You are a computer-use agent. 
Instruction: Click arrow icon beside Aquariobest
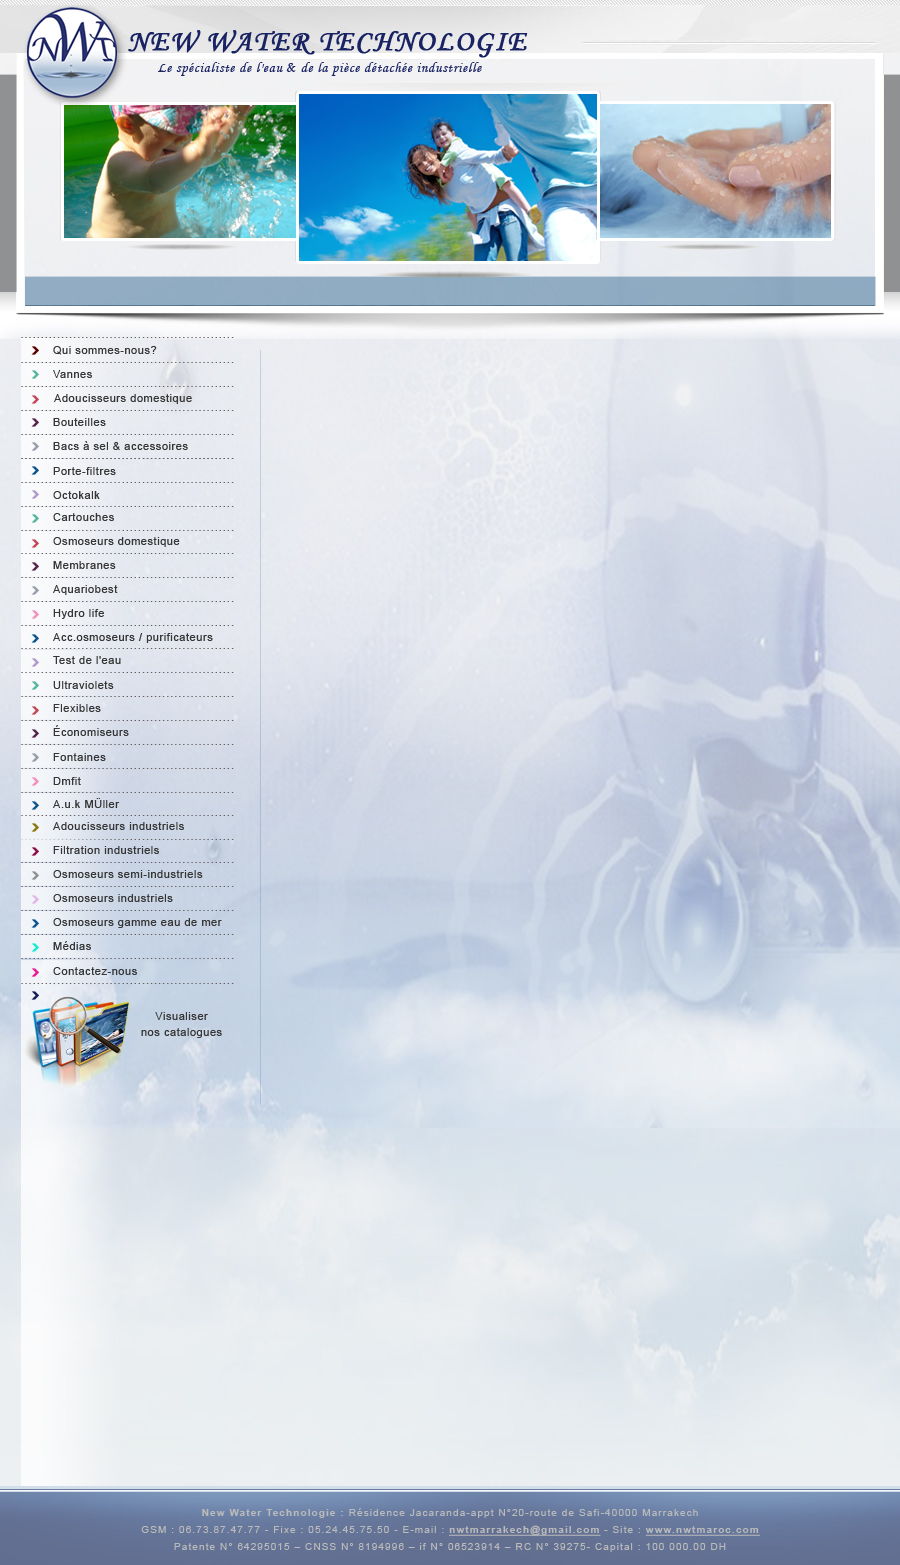pos(35,590)
